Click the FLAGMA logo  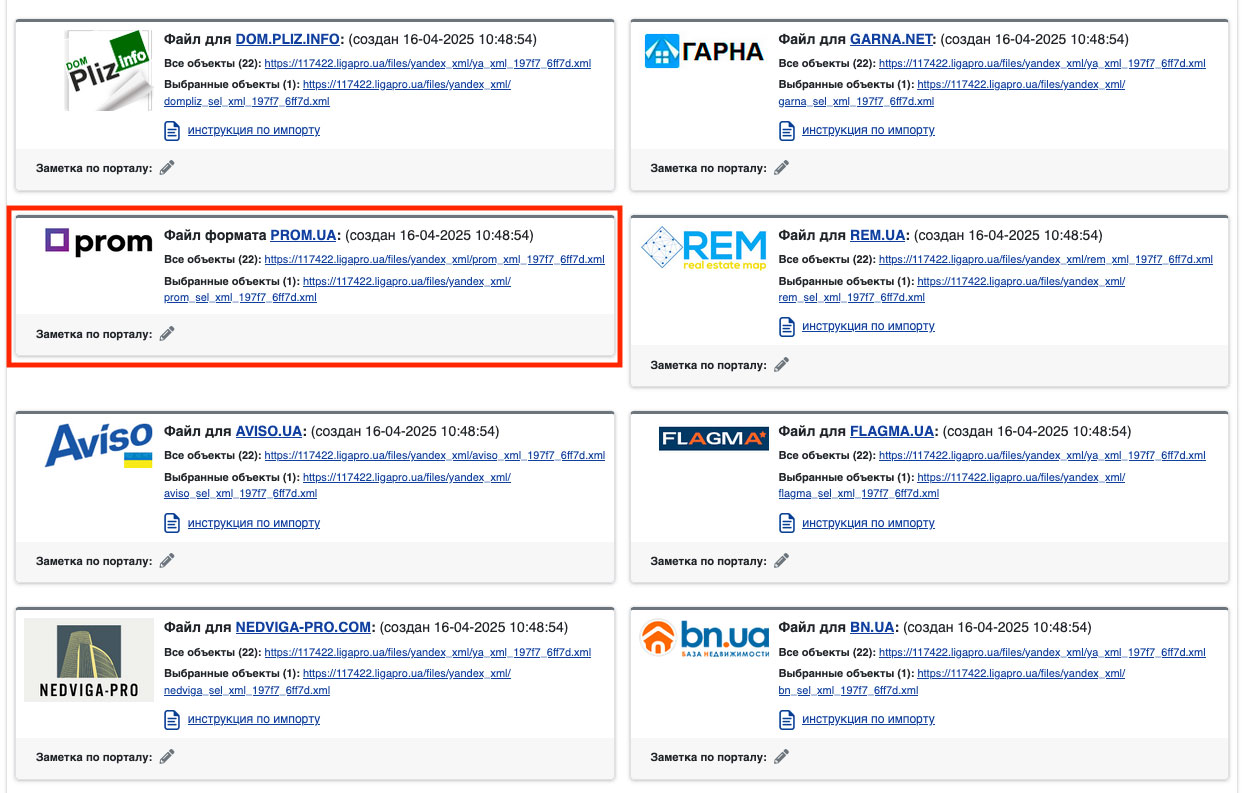pos(714,438)
